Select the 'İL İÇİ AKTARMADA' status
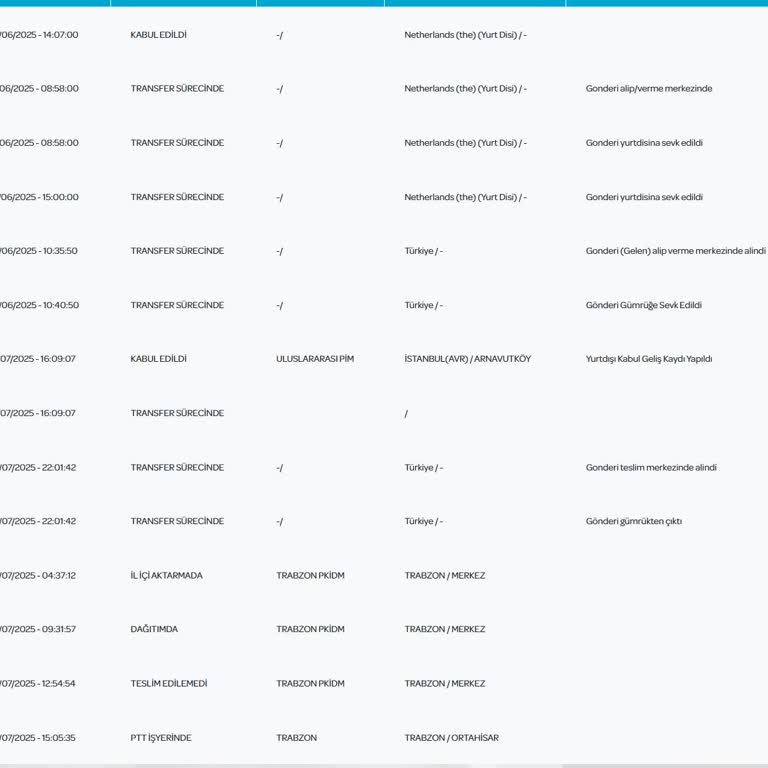768x768 pixels. (166, 576)
